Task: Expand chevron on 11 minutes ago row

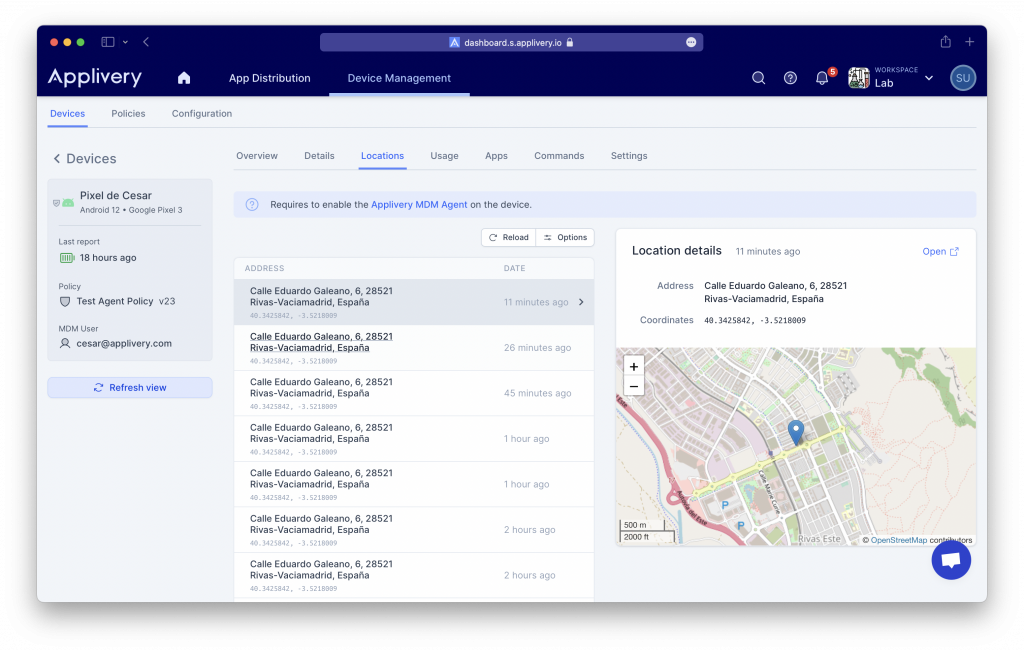Action: (x=581, y=302)
